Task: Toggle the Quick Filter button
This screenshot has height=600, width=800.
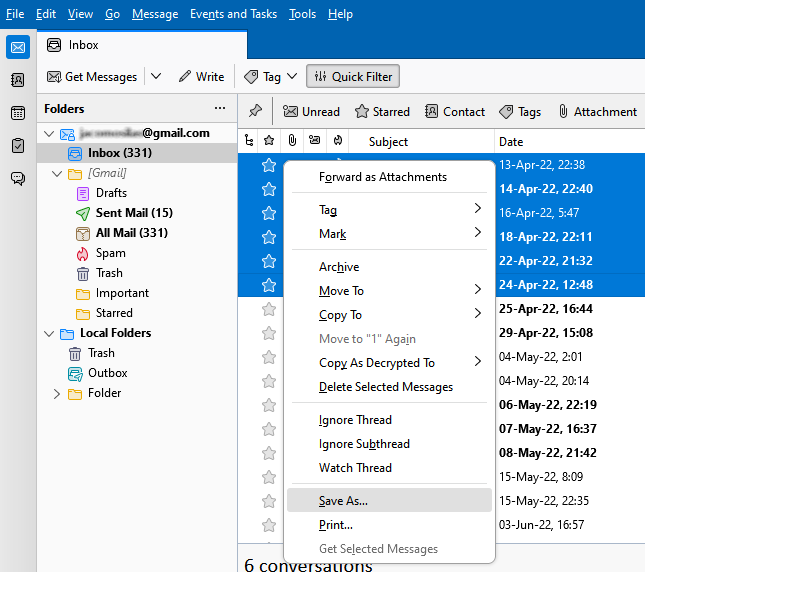Action: (x=353, y=77)
